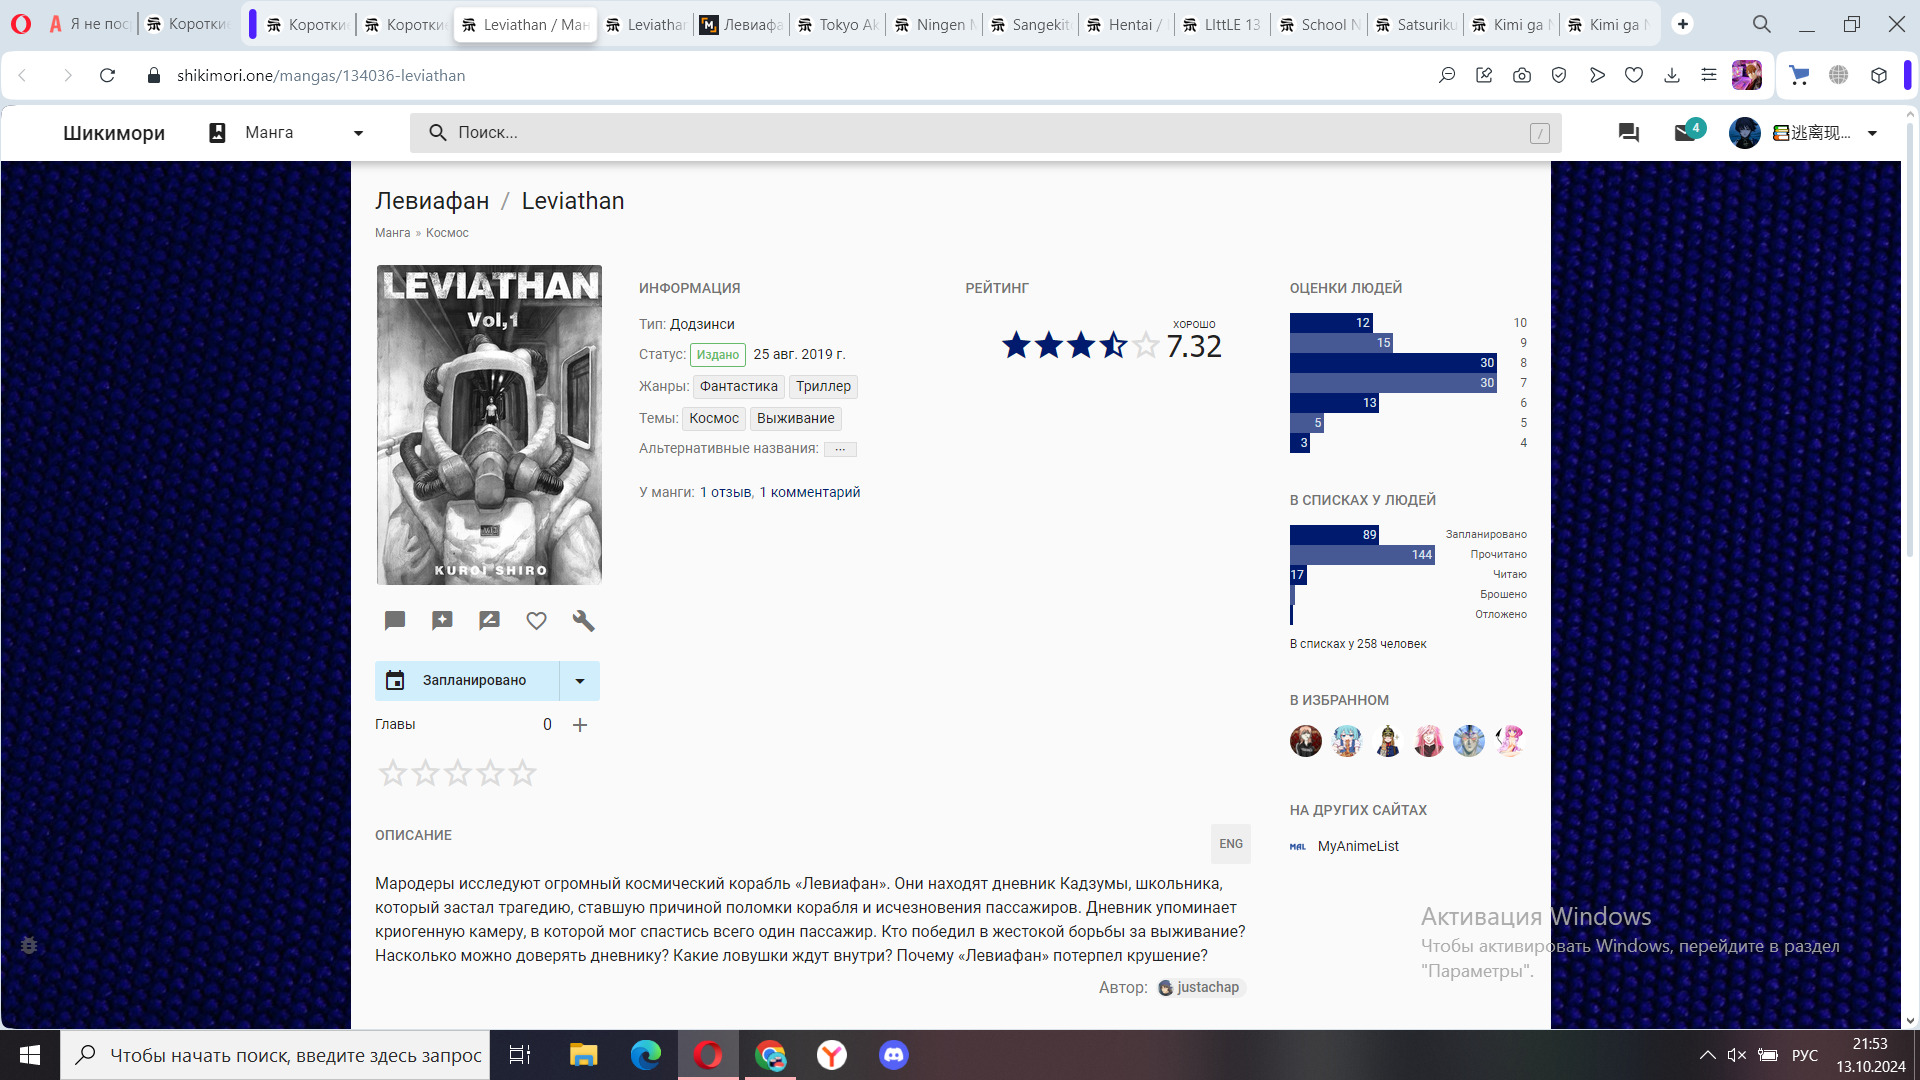Switch to the School N browser tab
The image size is (1920, 1080).
1320,24
